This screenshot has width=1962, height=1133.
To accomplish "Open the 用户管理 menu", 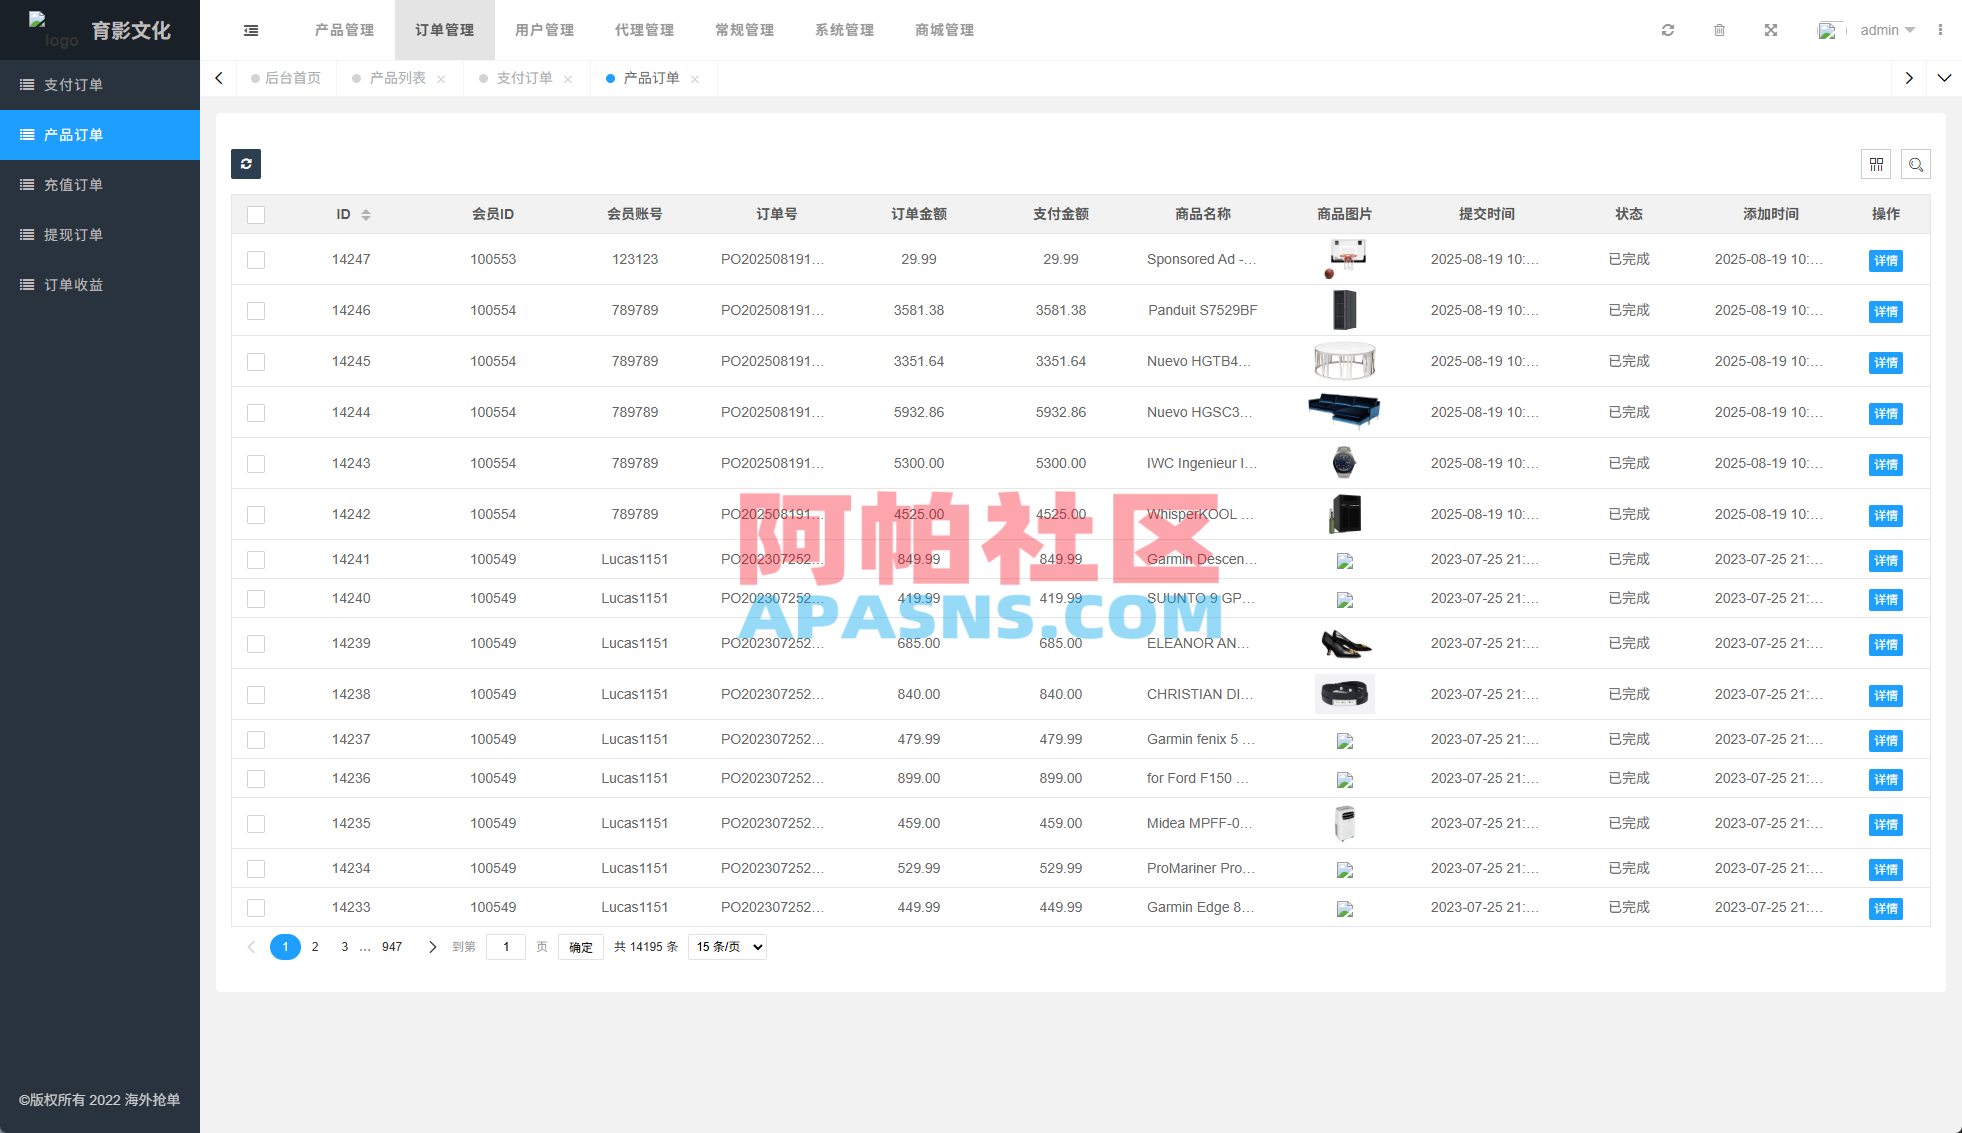I will pos(544,30).
